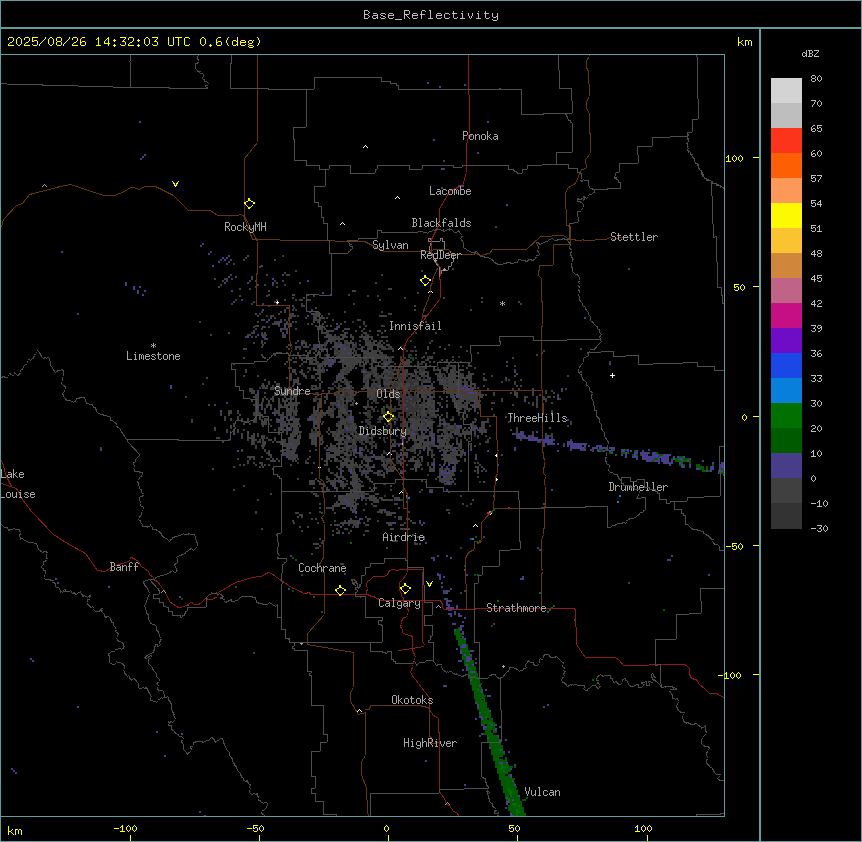Select the Innisfail label

point(415,326)
